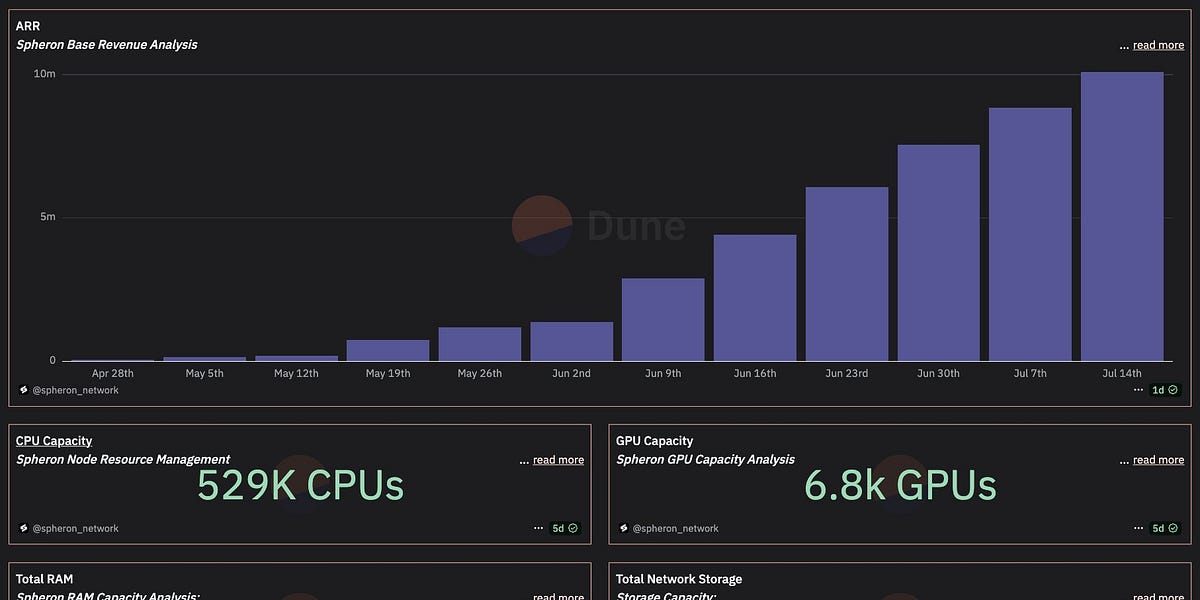Open the three-dot menu in GPU Capacity footer
The height and width of the screenshot is (600, 1200).
point(1138,528)
